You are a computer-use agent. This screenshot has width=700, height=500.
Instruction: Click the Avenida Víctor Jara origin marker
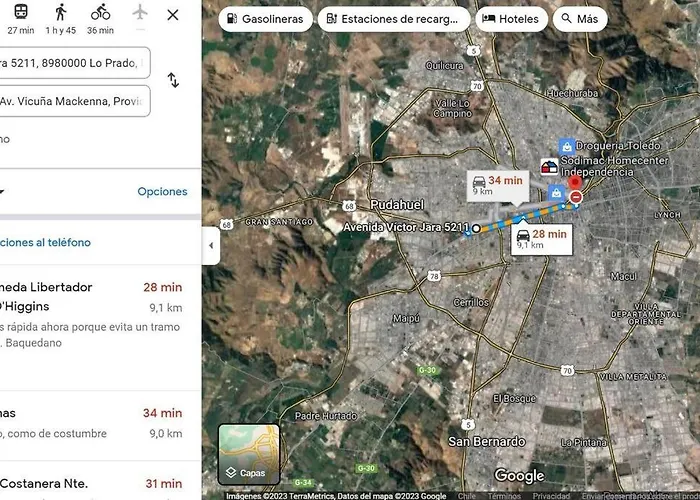[476, 228]
